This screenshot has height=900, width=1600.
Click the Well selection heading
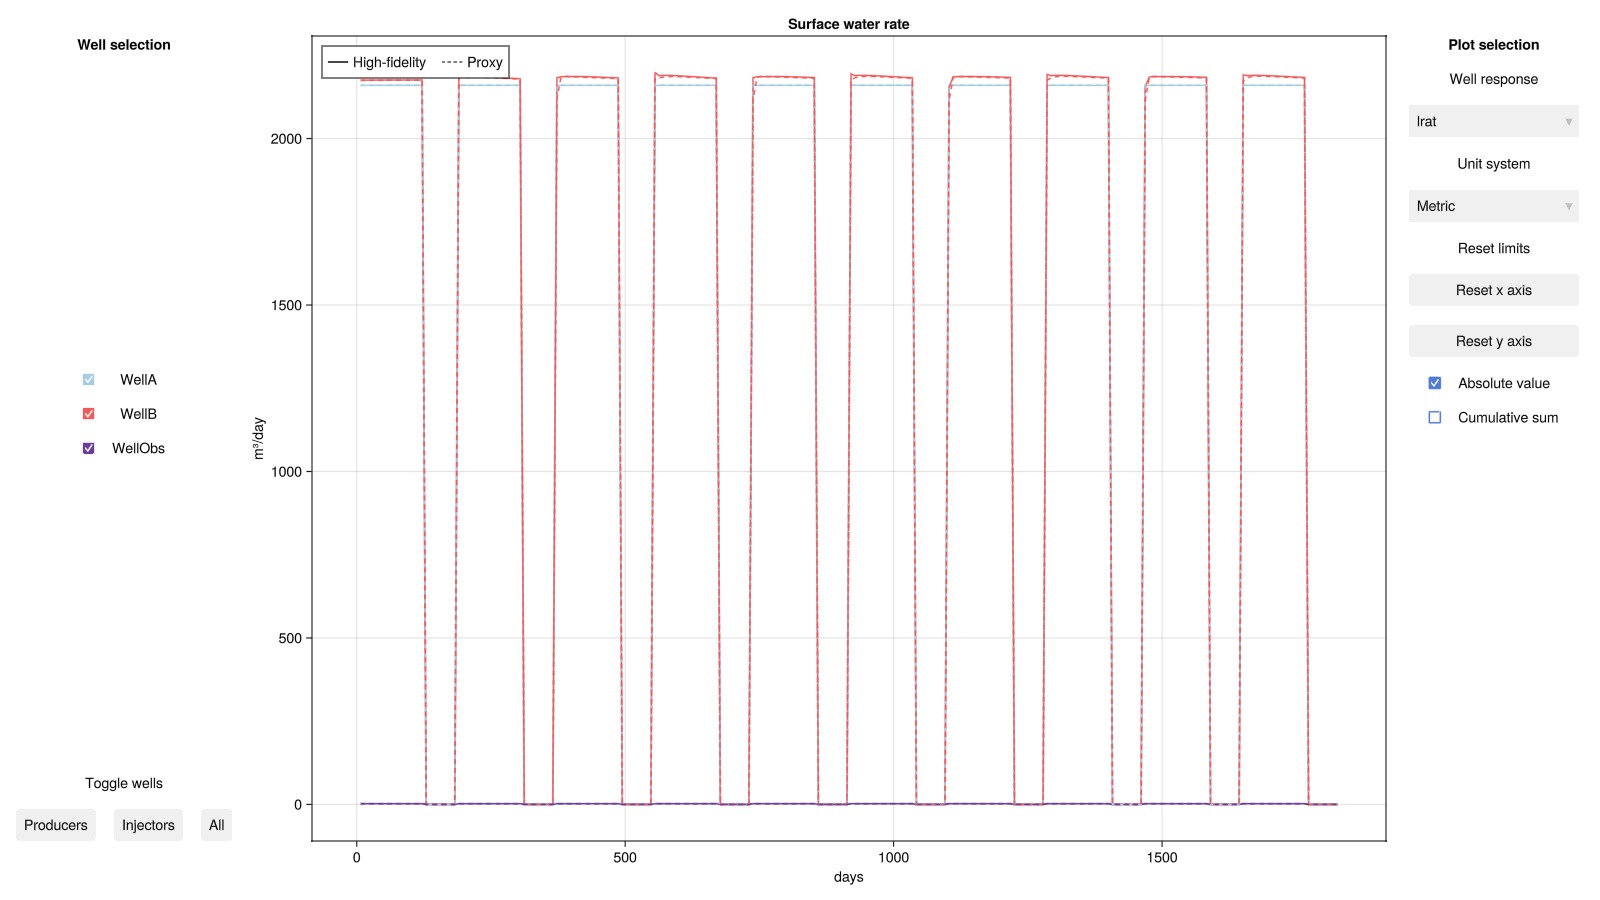(124, 45)
